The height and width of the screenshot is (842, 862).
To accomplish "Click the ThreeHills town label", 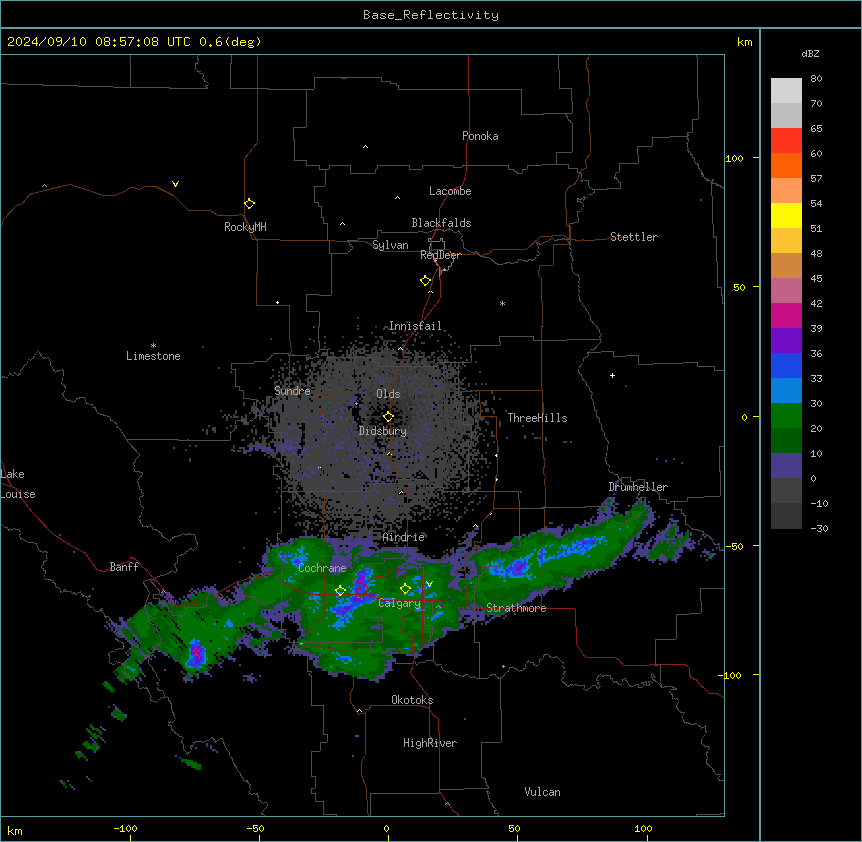I will tap(537, 418).
